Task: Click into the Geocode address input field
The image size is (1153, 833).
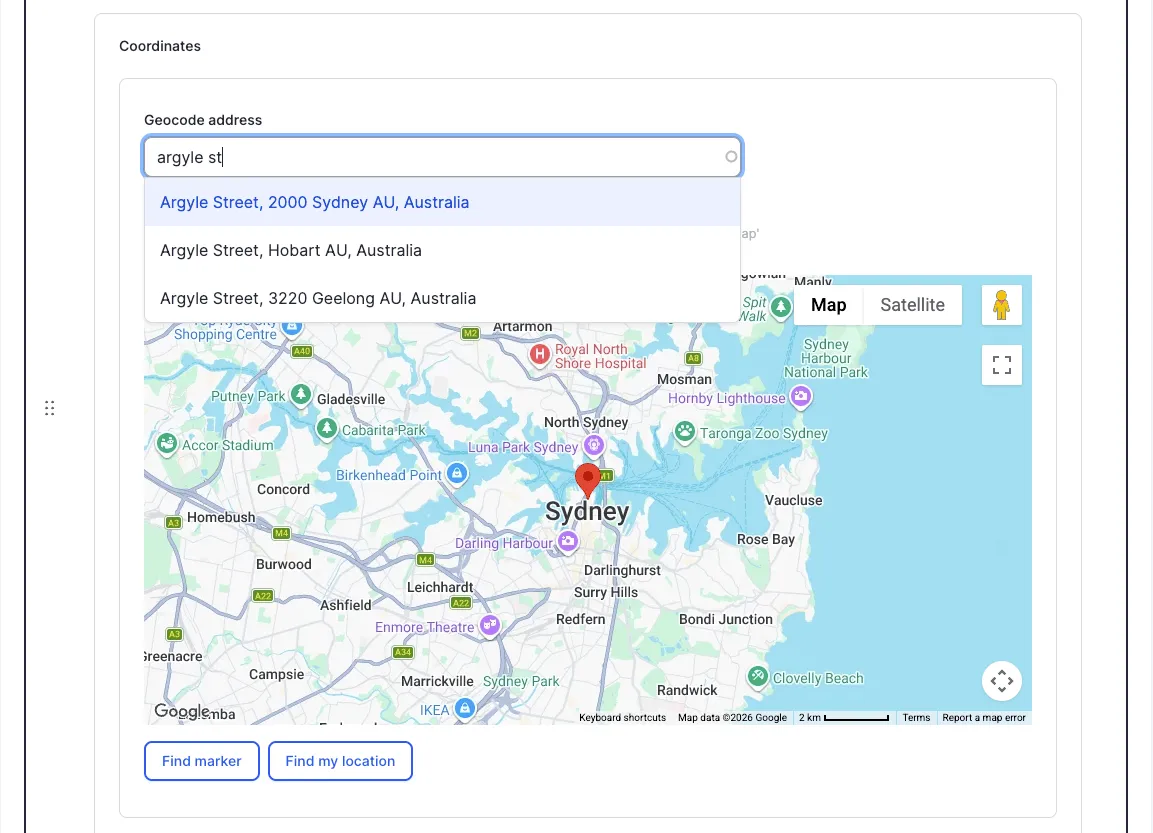Action: (x=443, y=157)
